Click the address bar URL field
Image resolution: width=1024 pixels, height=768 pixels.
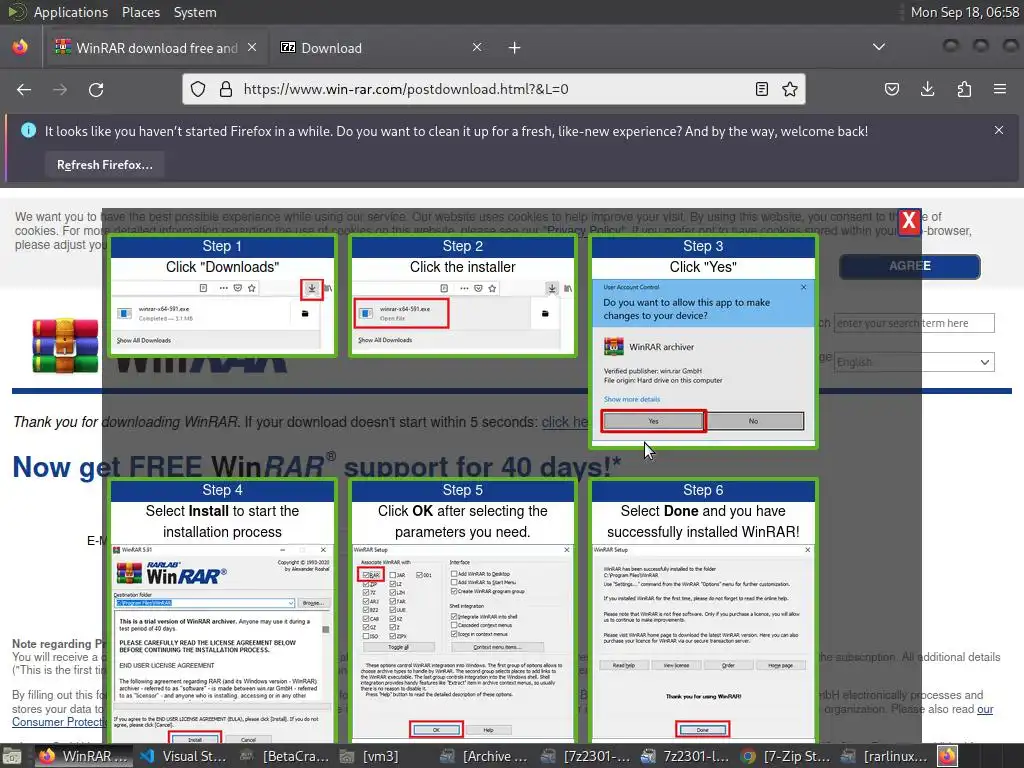click(x=493, y=89)
